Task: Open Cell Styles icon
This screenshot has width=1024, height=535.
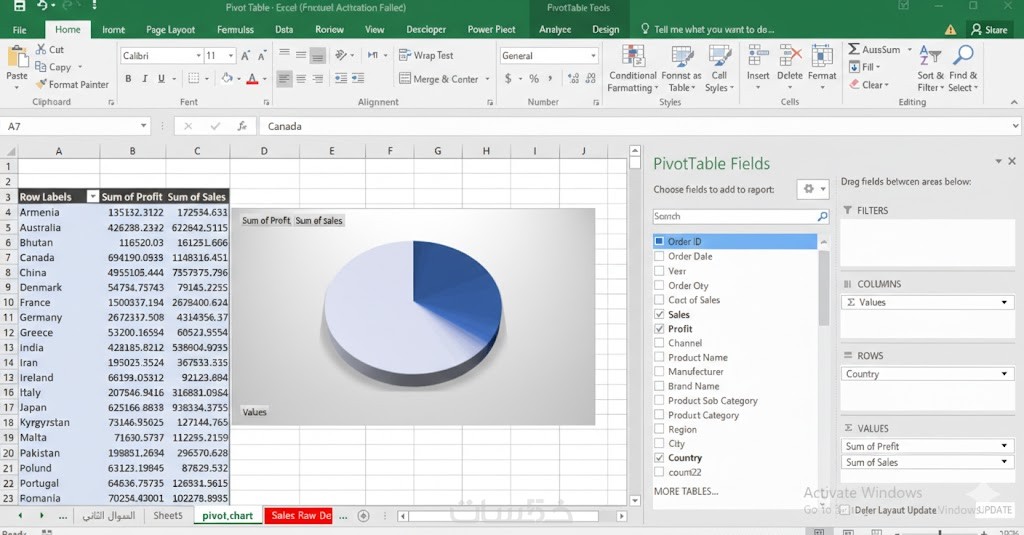Action: coord(719,57)
